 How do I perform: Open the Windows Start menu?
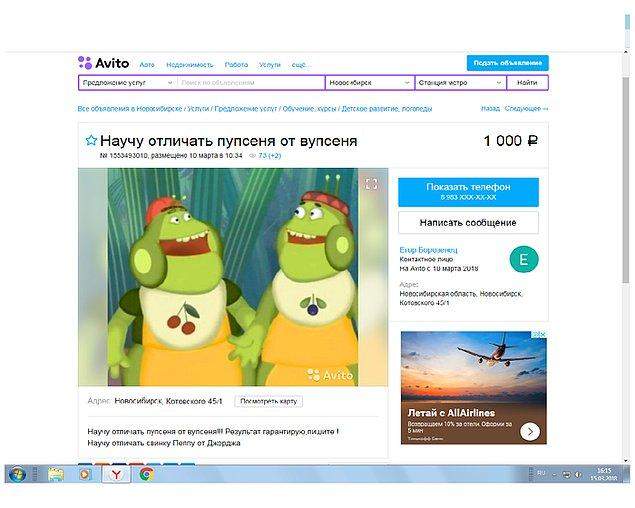click(17, 474)
